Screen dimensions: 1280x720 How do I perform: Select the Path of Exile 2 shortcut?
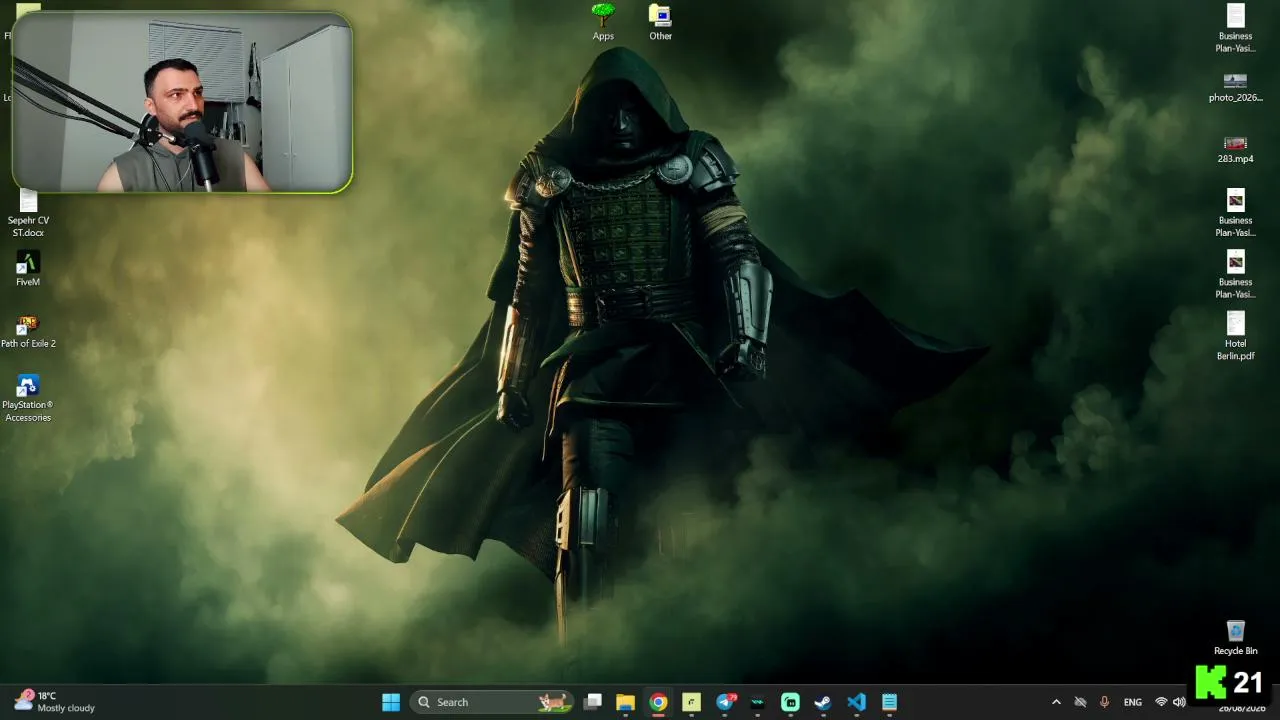click(x=28, y=331)
